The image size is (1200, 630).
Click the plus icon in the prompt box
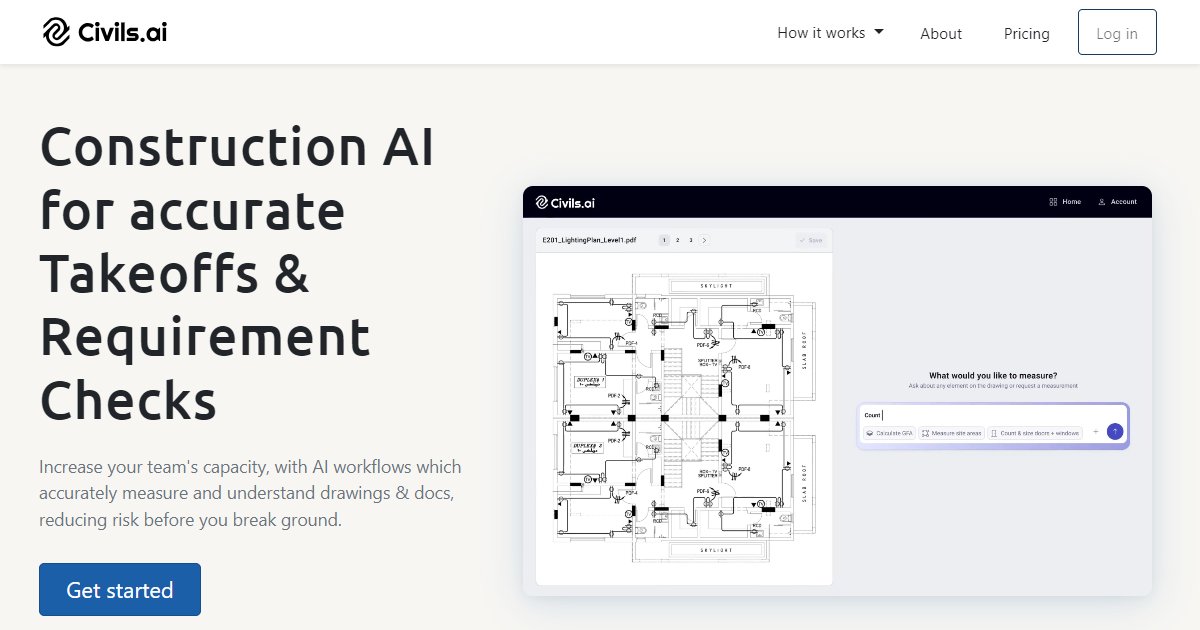[1095, 432]
